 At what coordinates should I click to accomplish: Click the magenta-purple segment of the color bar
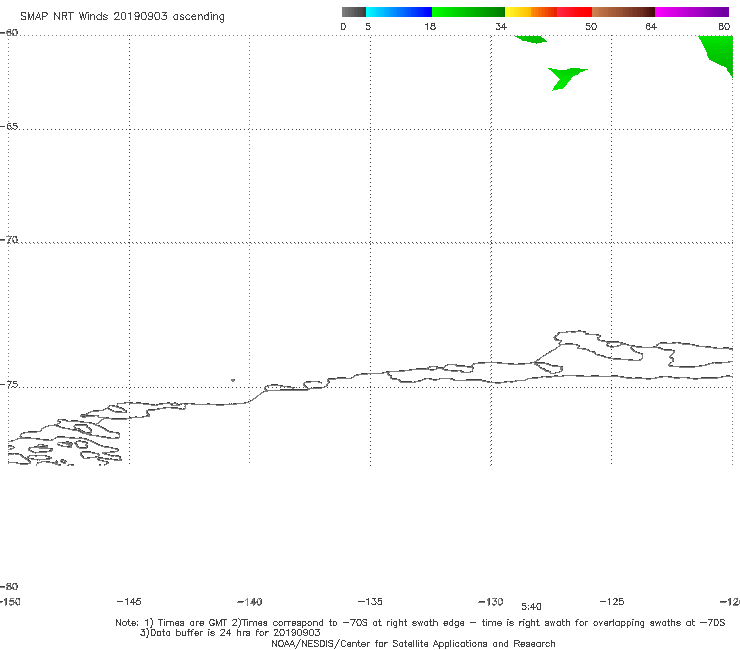pyautogui.click(x=692, y=12)
